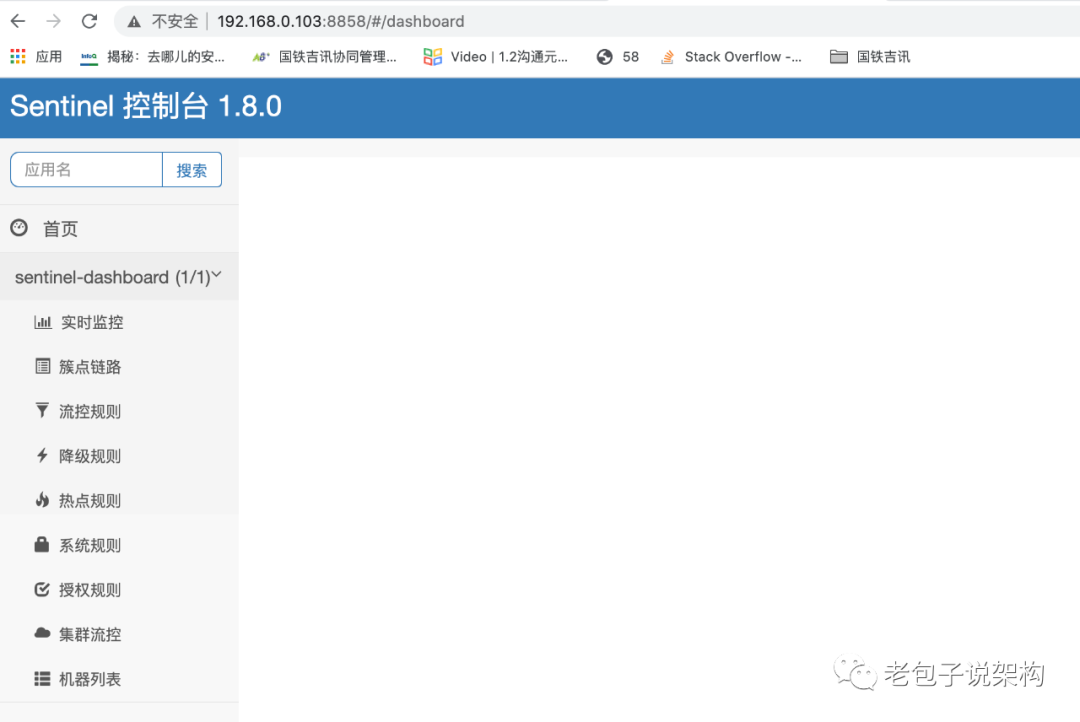Click the filter funnel icon beside 流控规则

pyautogui.click(x=42, y=411)
